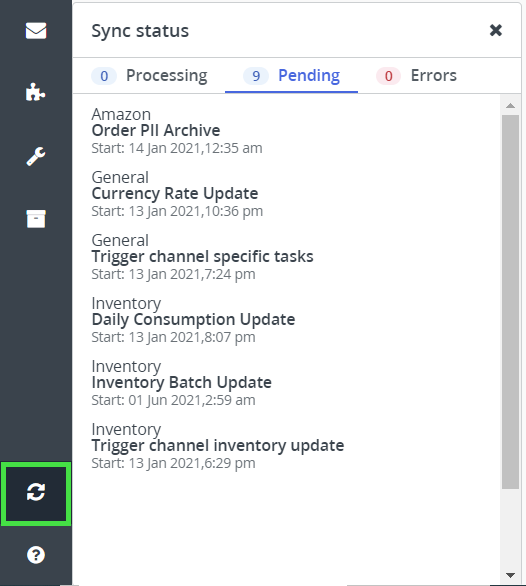Switch to the Errors tab

tap(416, 76)
